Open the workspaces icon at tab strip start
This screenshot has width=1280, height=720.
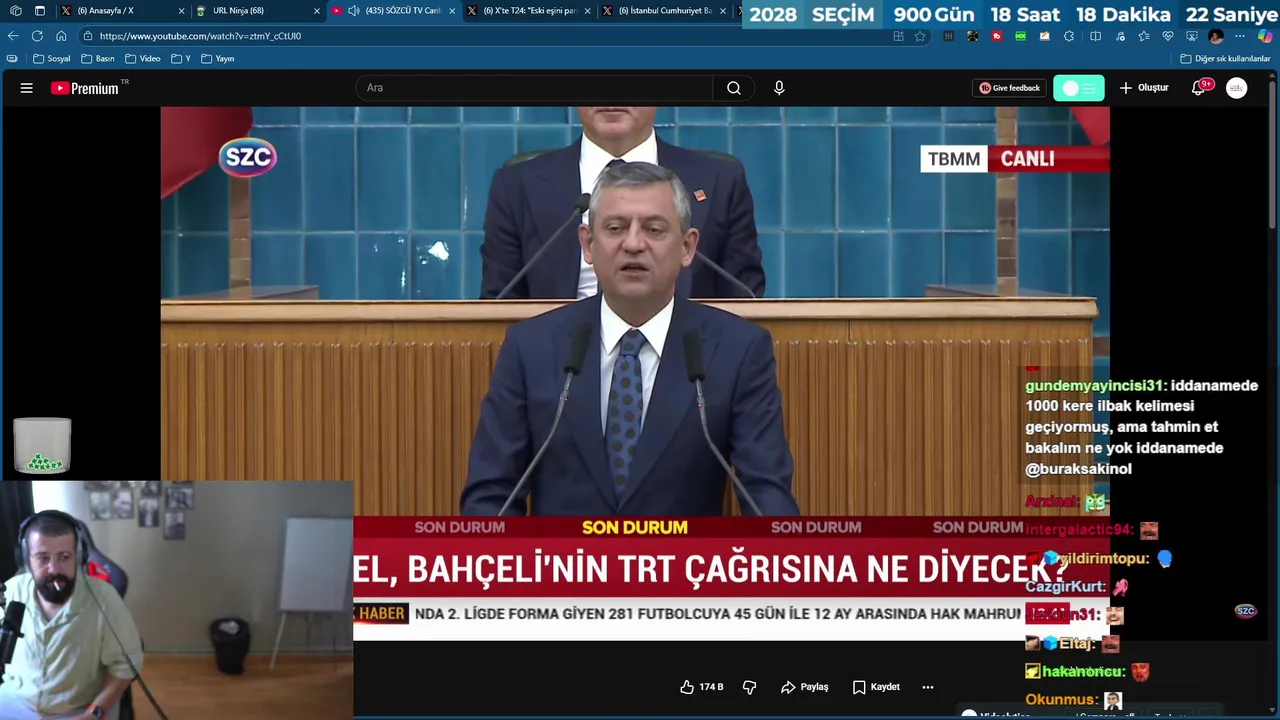pos(15,11)
